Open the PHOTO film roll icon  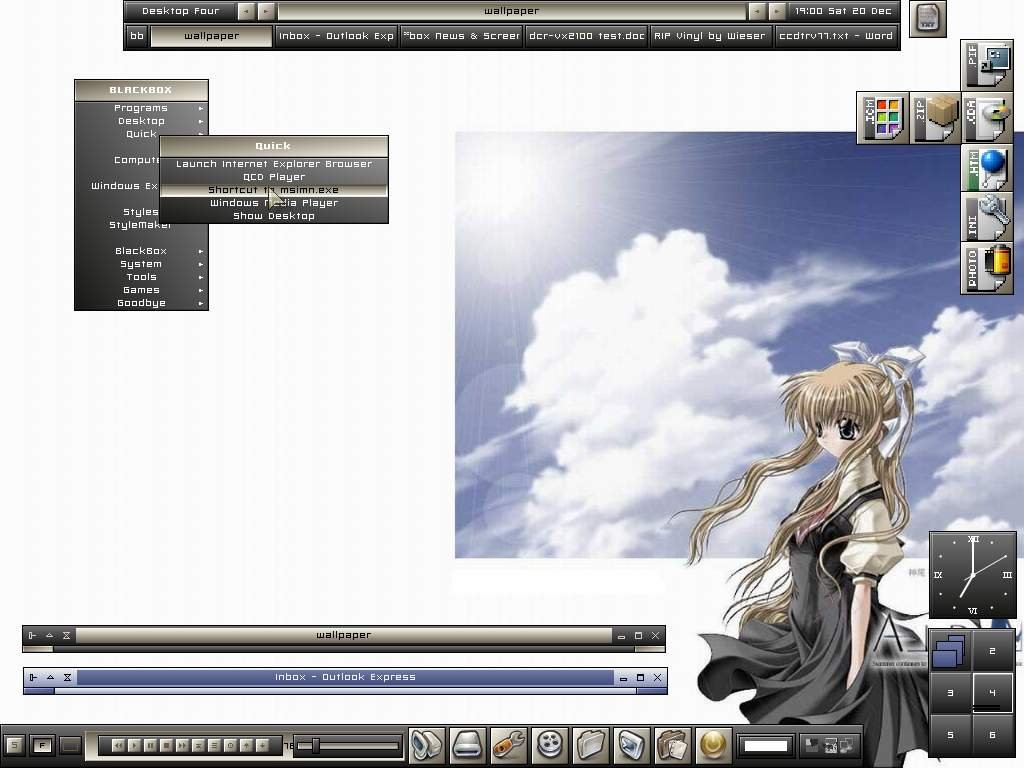click(x=987, y=268)
